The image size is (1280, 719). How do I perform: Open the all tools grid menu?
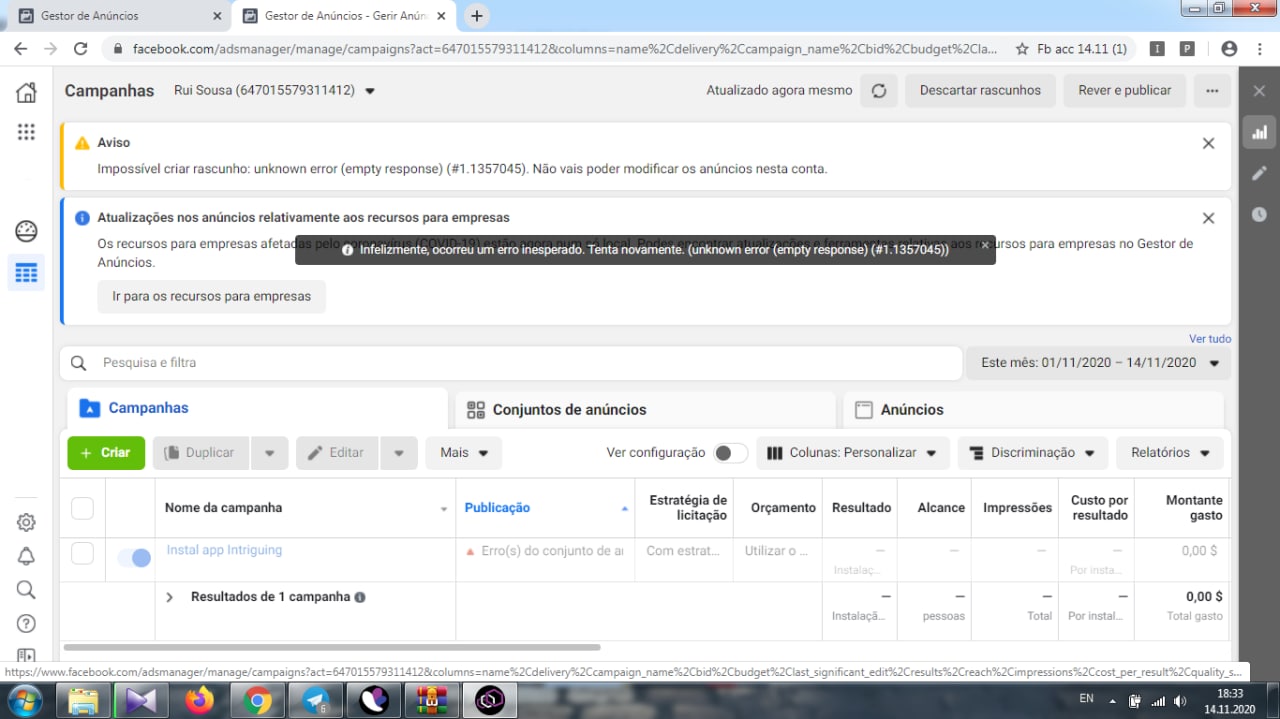(x=26, y=132)
